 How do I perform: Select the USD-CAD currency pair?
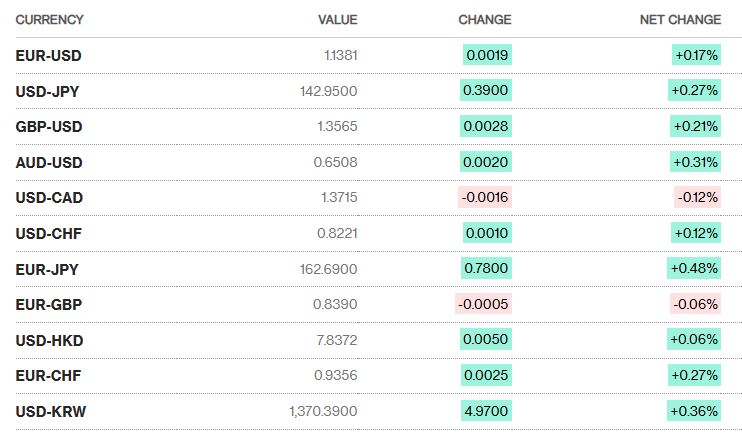click(50, 198)
